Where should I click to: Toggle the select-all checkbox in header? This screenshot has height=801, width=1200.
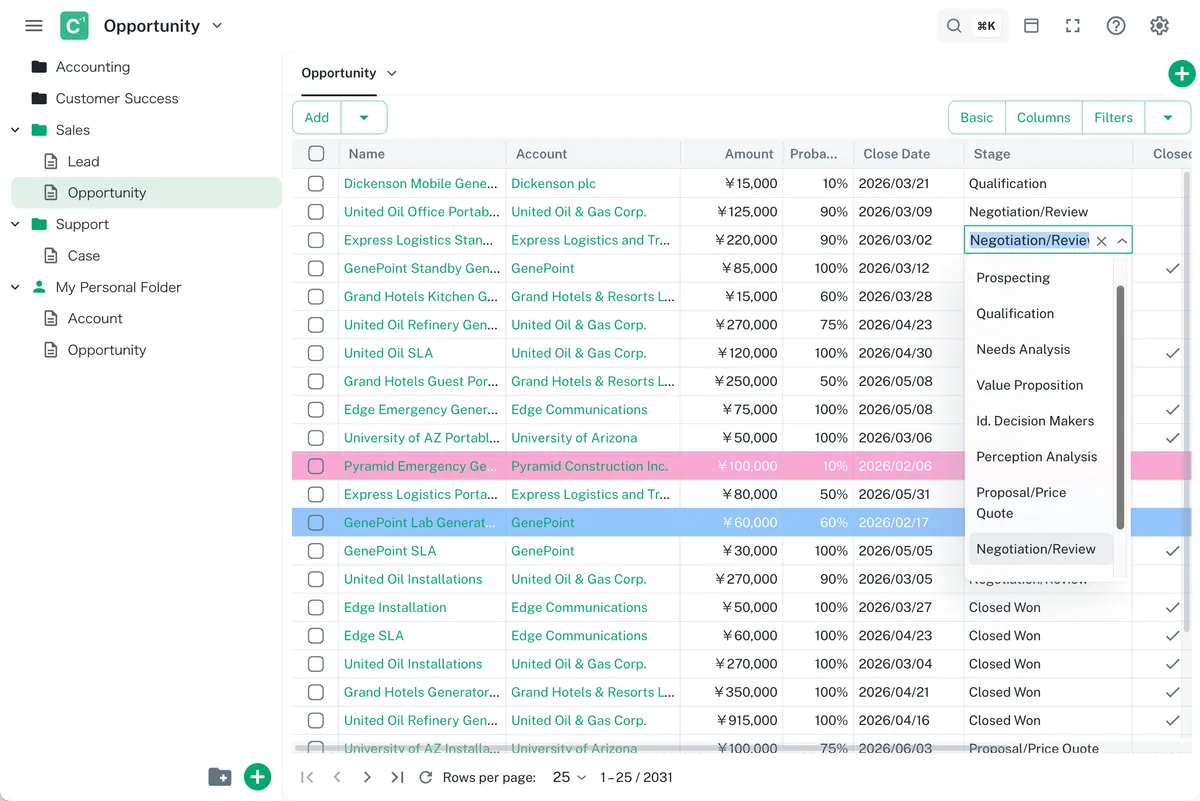(316, 154)
